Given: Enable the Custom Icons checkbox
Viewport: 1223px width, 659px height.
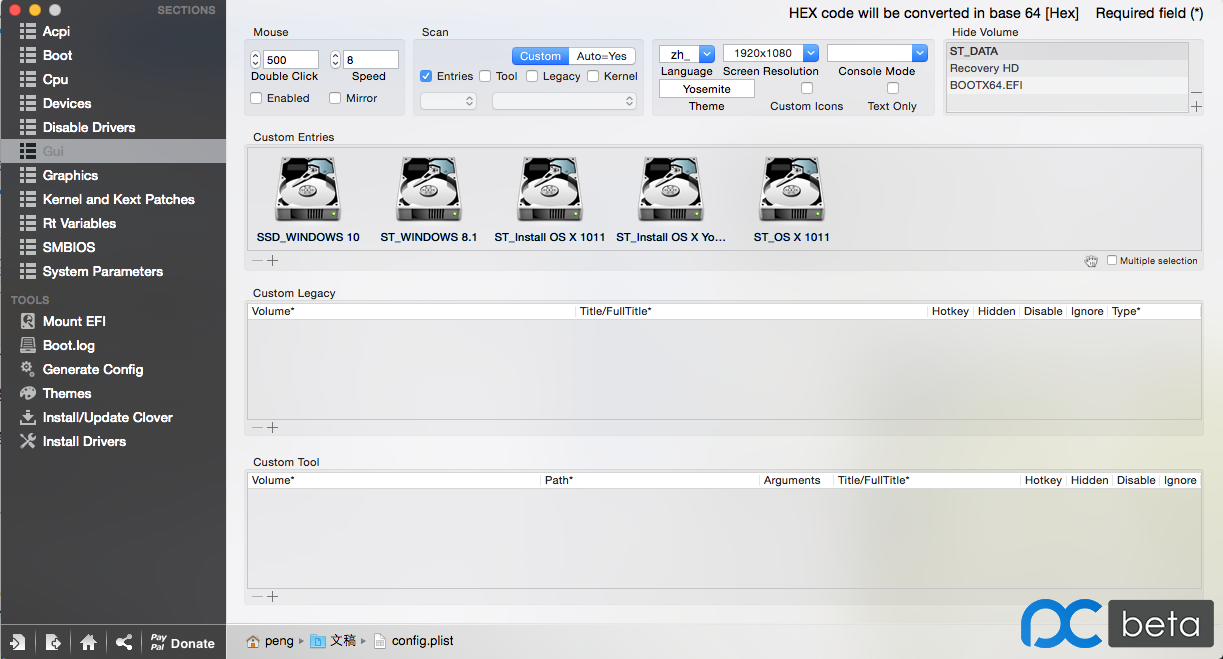Looking at the screenshot, I should tap(807, 88).
